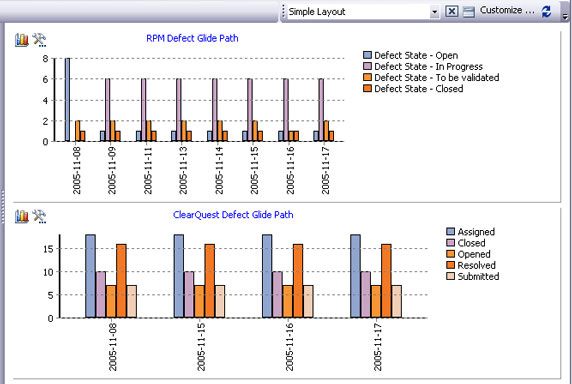
Task: Click 'Defect State - In Progress' legend text
Action: click(x=429, y=66)
